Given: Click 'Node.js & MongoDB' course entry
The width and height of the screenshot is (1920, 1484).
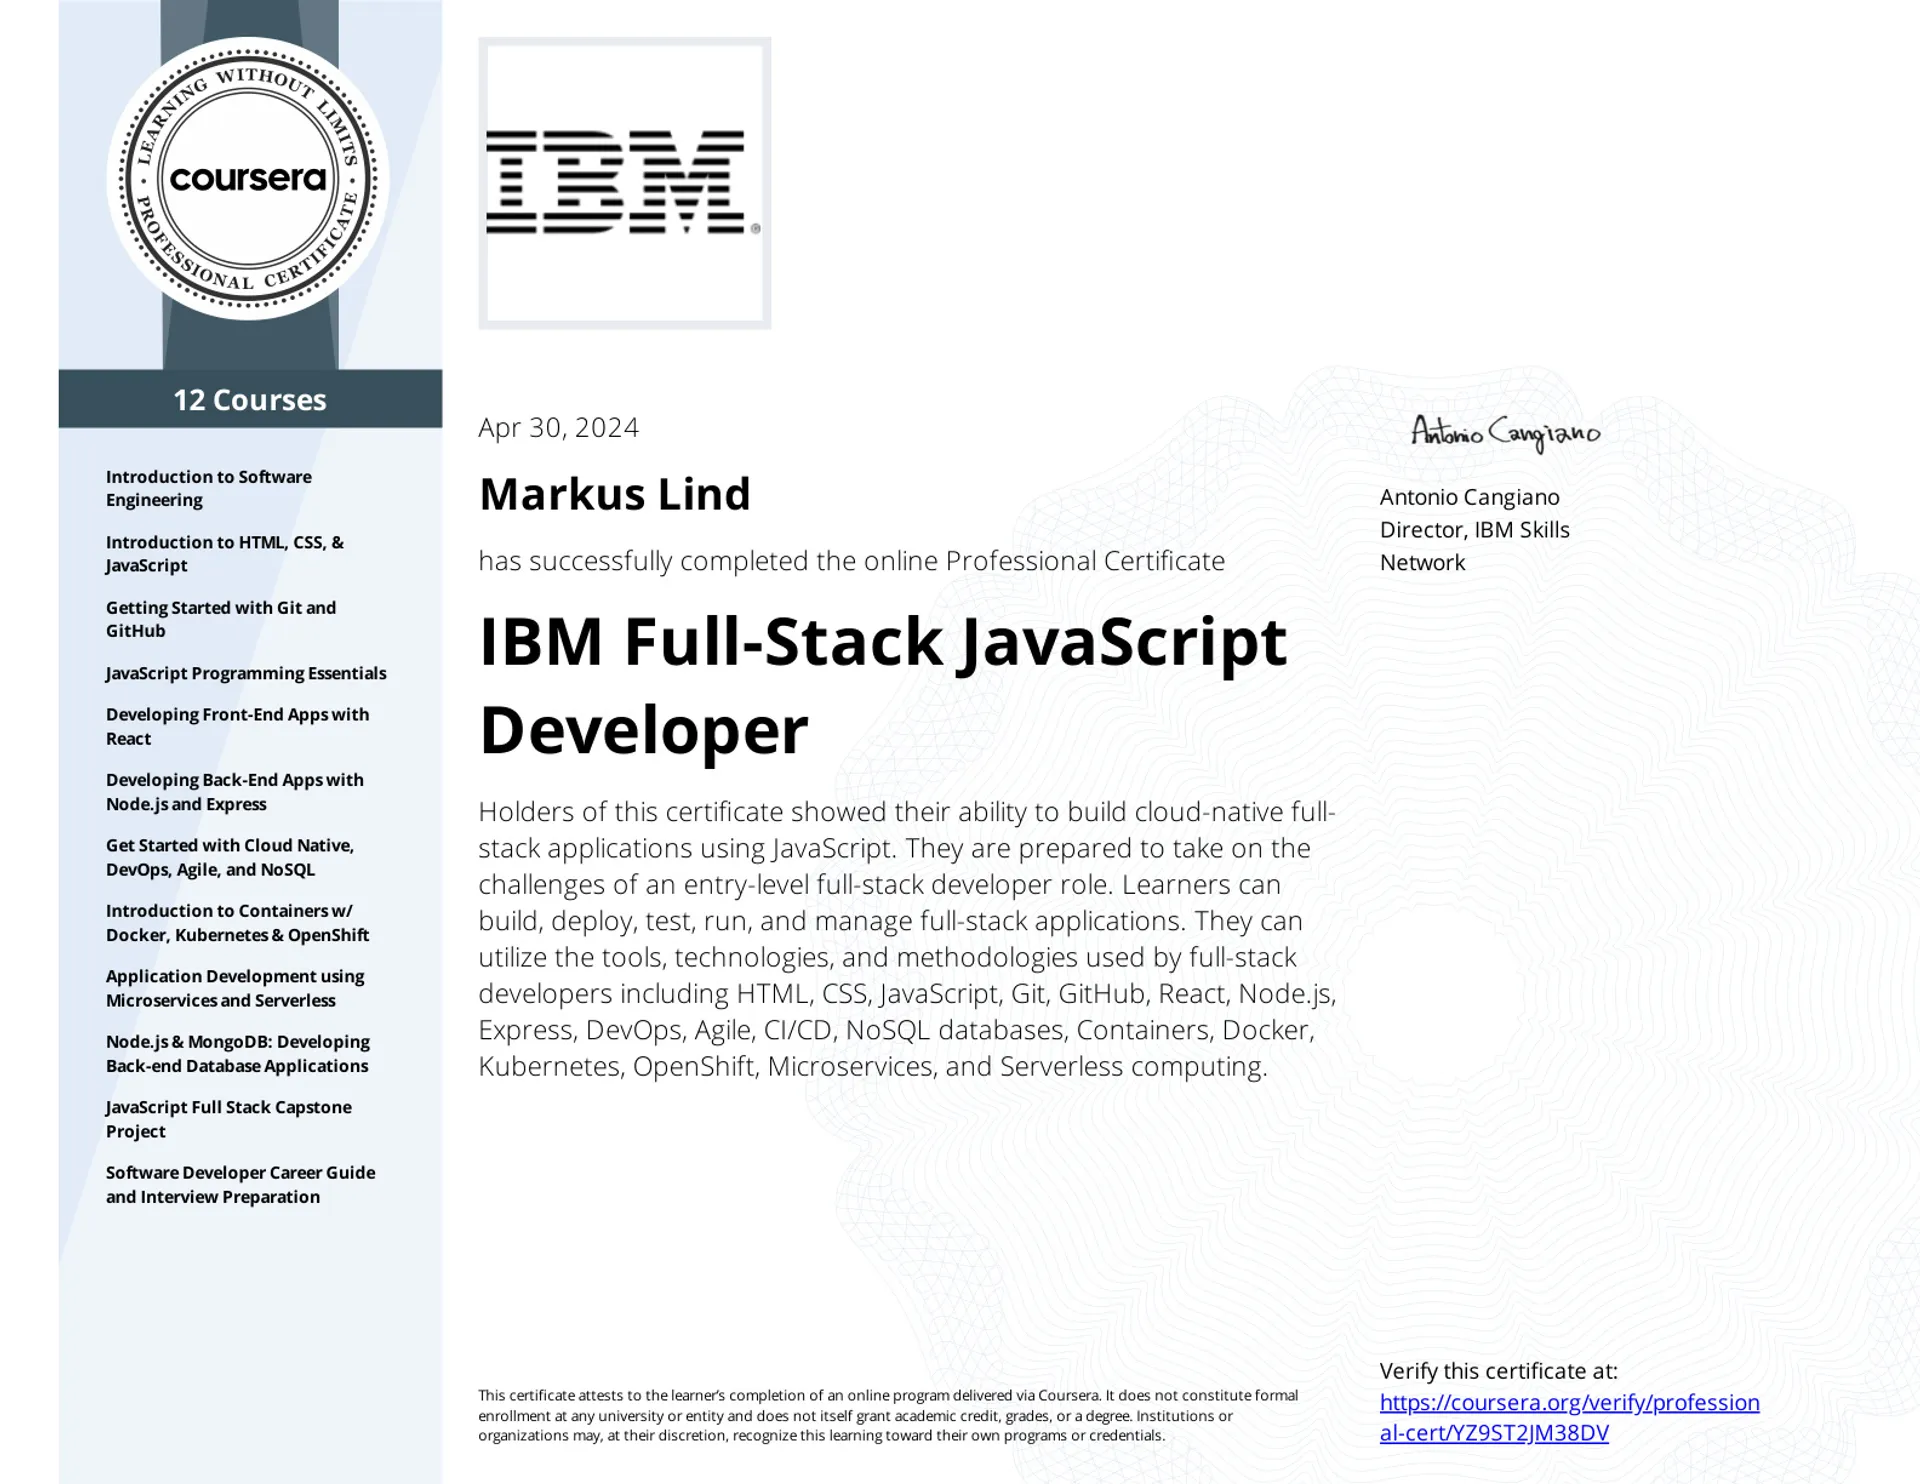Looking at the screenshot, I should (x=238, y=1054).
